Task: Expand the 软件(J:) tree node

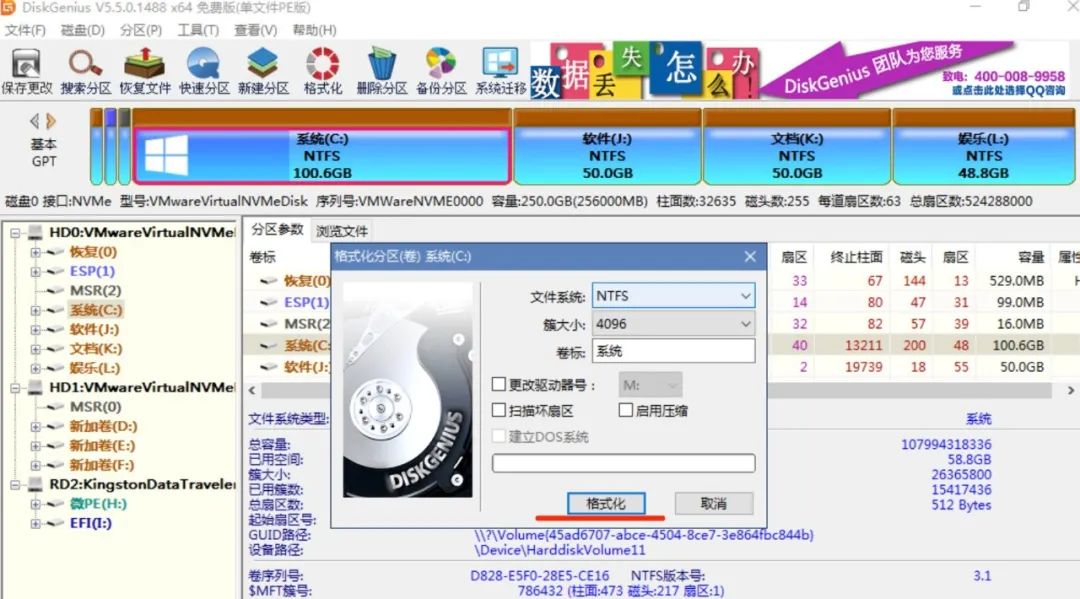Action: [35, 330]
